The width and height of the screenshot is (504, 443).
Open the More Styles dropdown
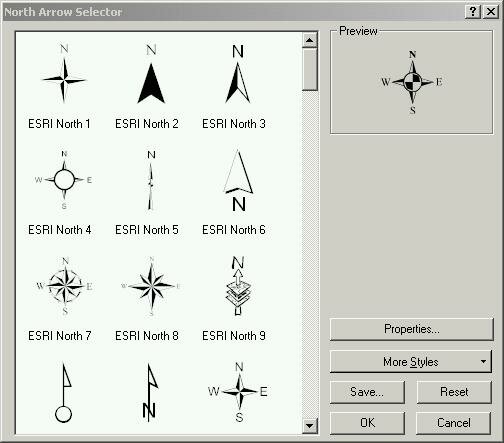click(x=411, y=362)
